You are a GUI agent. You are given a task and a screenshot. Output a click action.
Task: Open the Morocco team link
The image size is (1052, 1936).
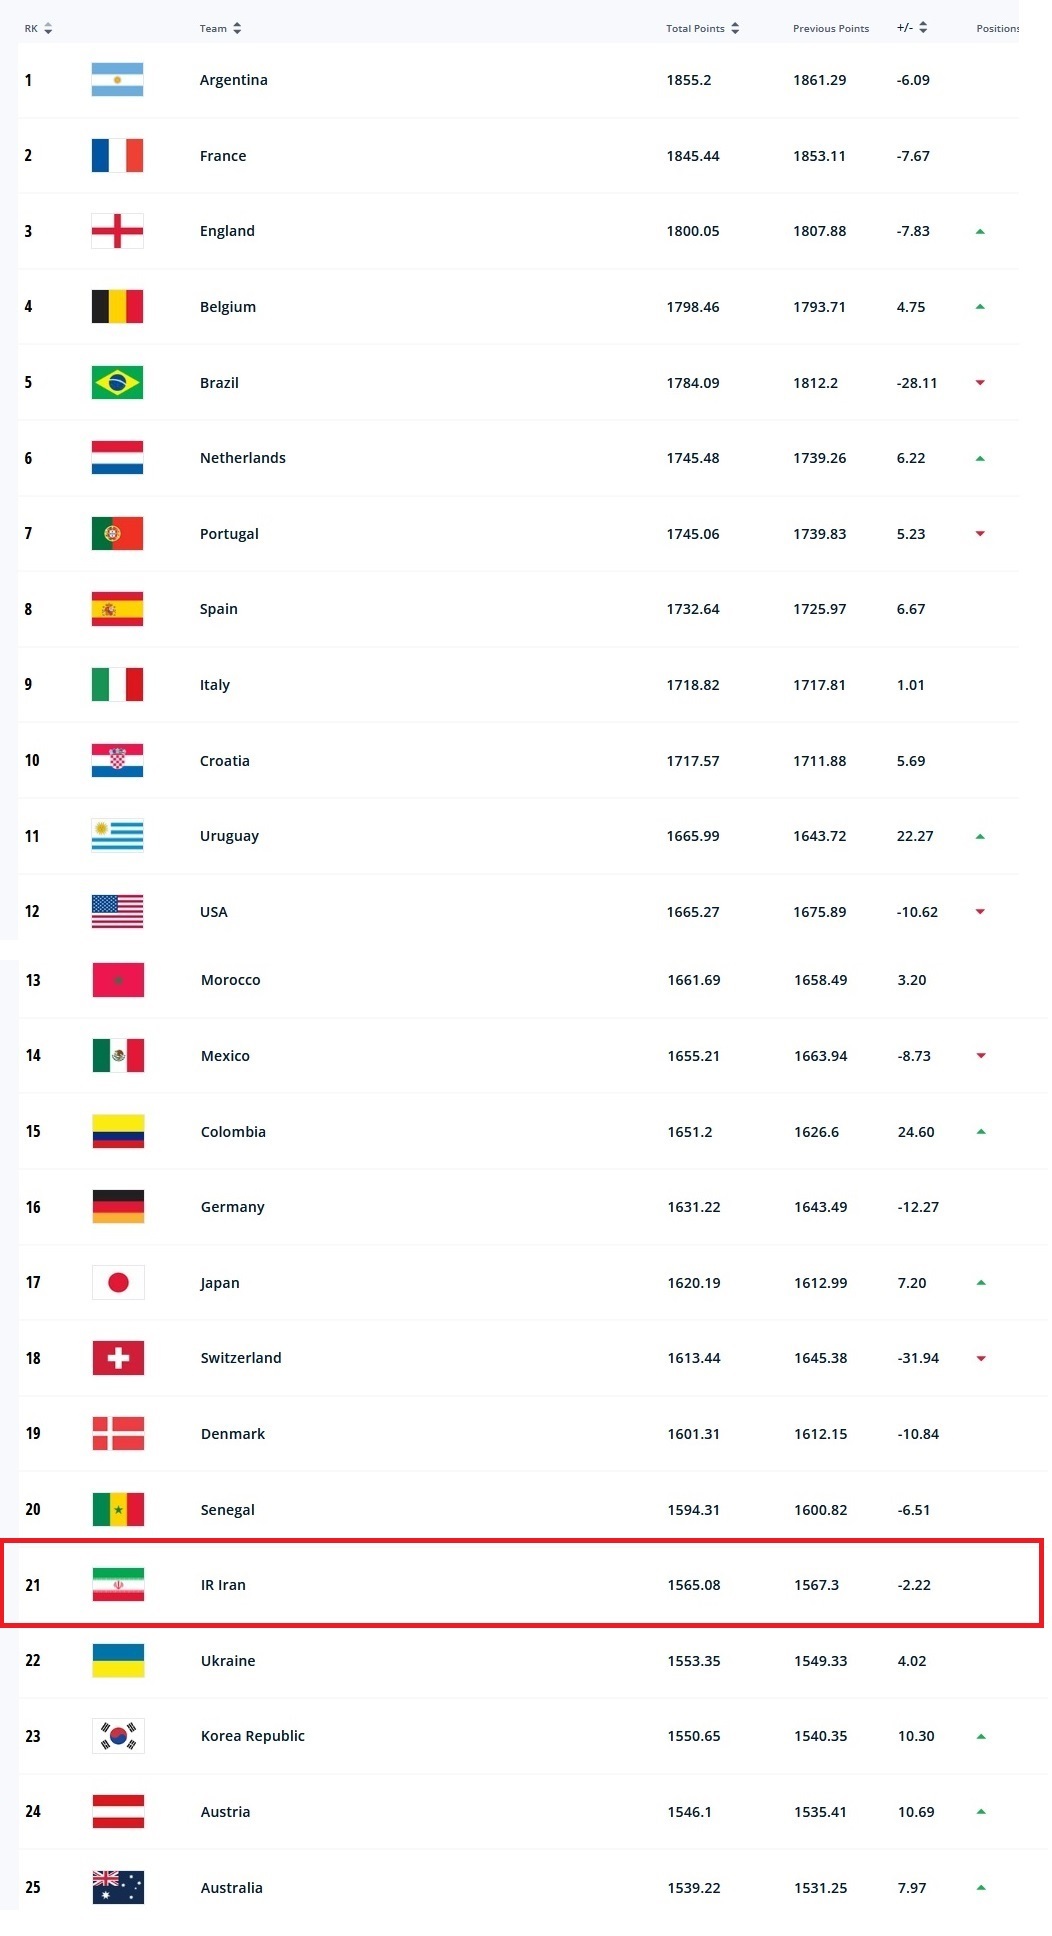pos(230,980)
